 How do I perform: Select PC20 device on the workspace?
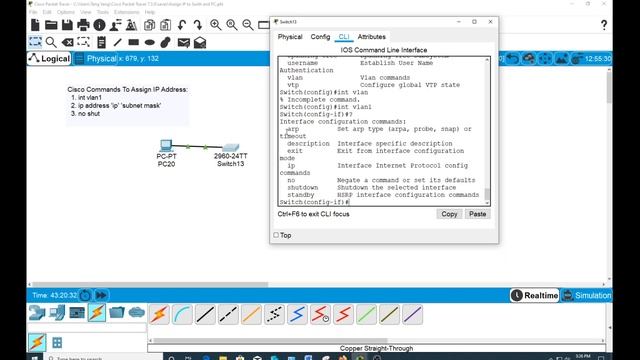click(166, 146)
